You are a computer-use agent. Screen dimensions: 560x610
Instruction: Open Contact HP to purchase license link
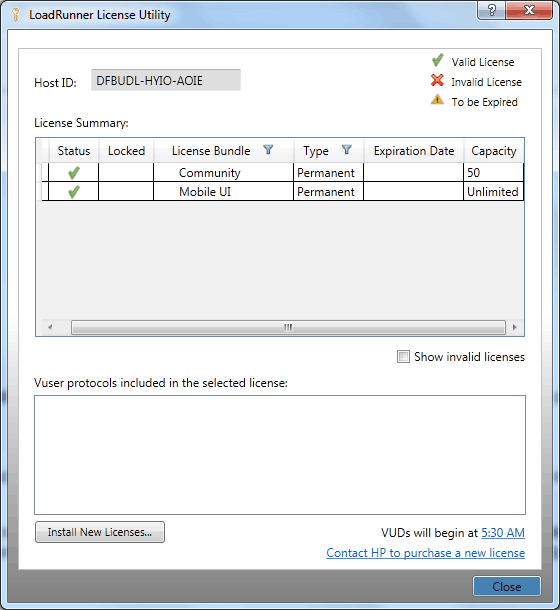[425, 553]
